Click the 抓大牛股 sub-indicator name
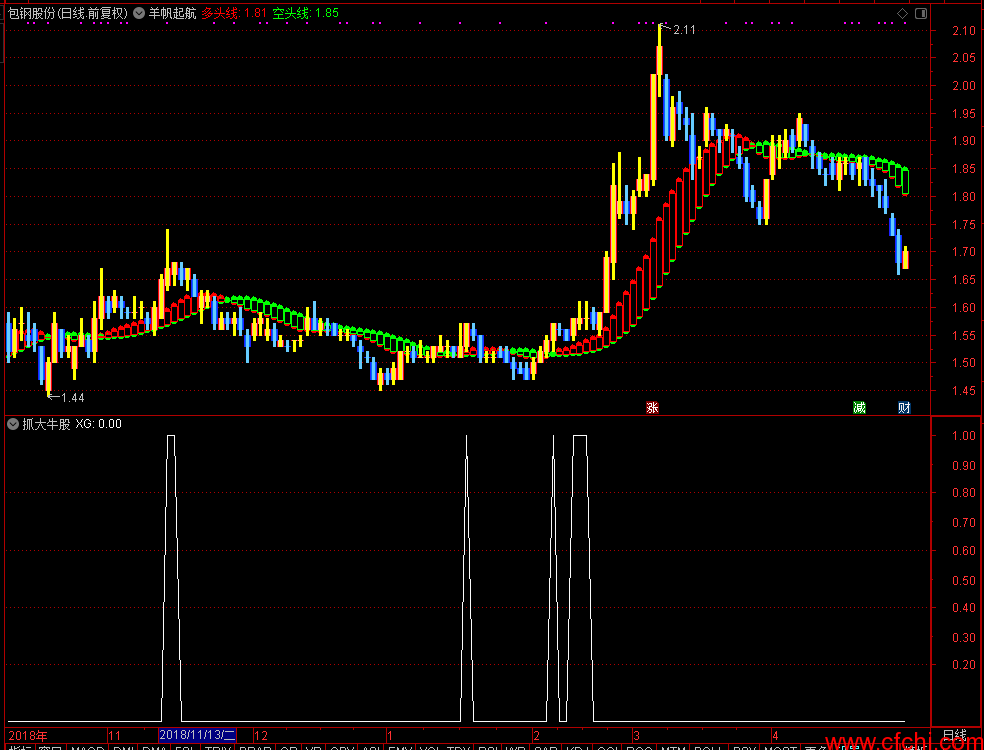Image resolution: width=984 pixels, height=750 pixels. click(46, 424)
